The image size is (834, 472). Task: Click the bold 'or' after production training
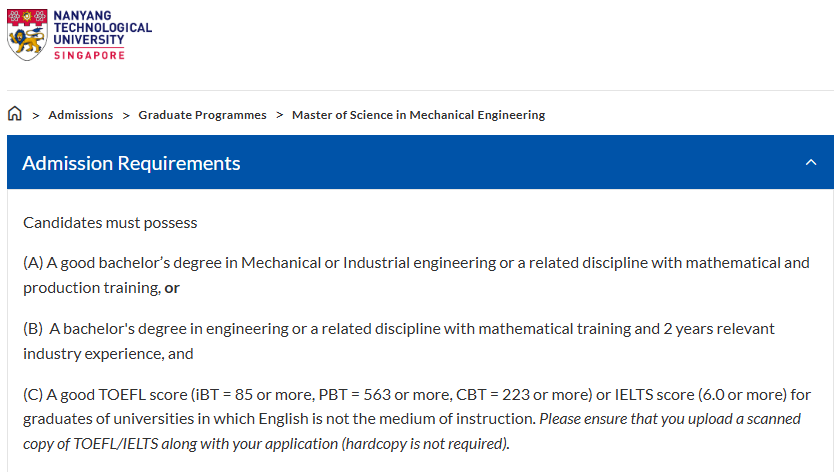point(172,288)
